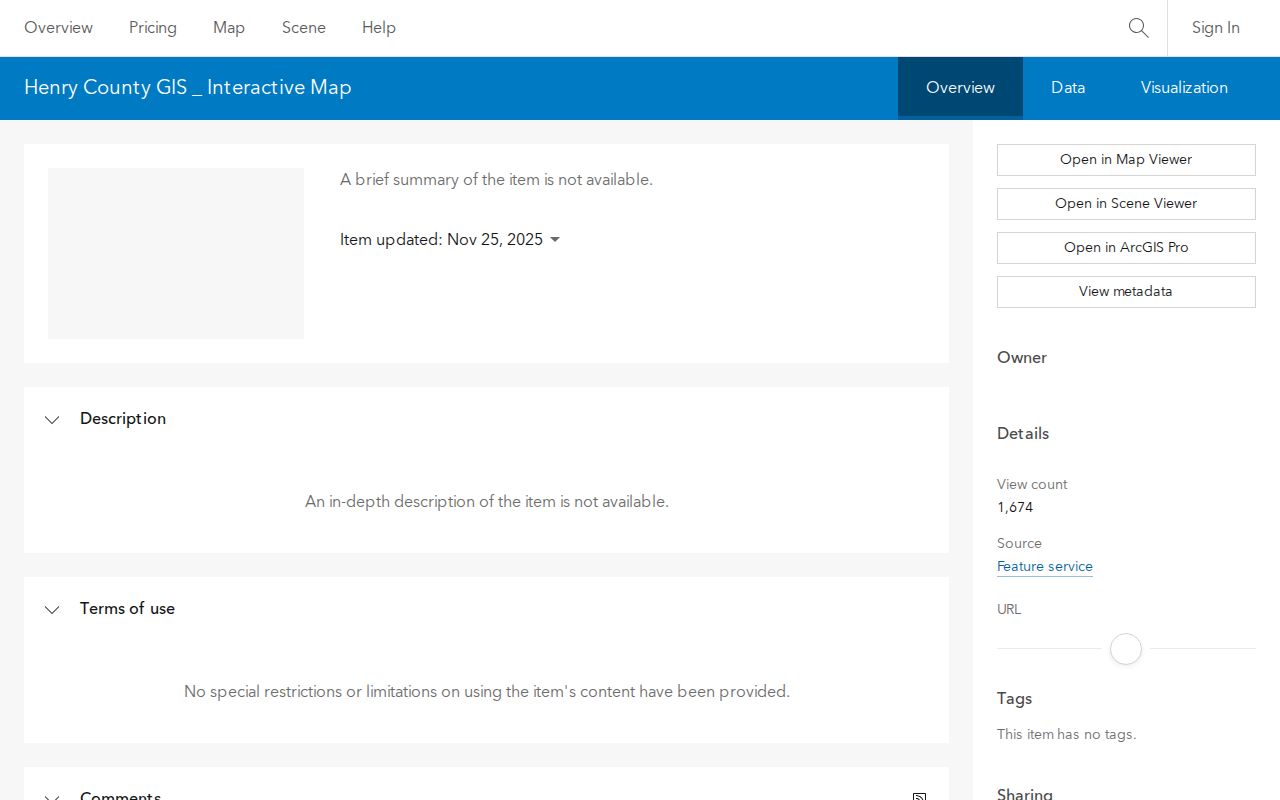Expand the Item updated date dropdown arrow
Image resolution: width=1280 pixels, height=800 pixels.
pos(555,240)
